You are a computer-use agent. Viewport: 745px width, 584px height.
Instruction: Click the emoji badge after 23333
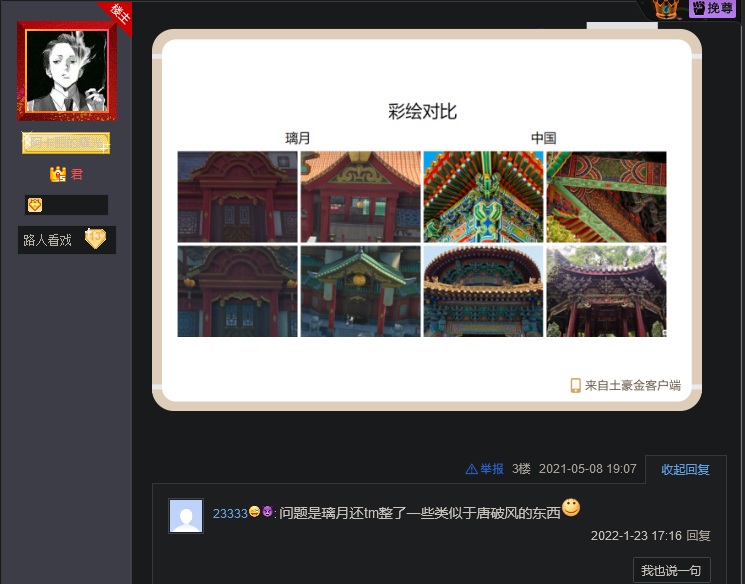pyautogui.click(x=261, y=513)
